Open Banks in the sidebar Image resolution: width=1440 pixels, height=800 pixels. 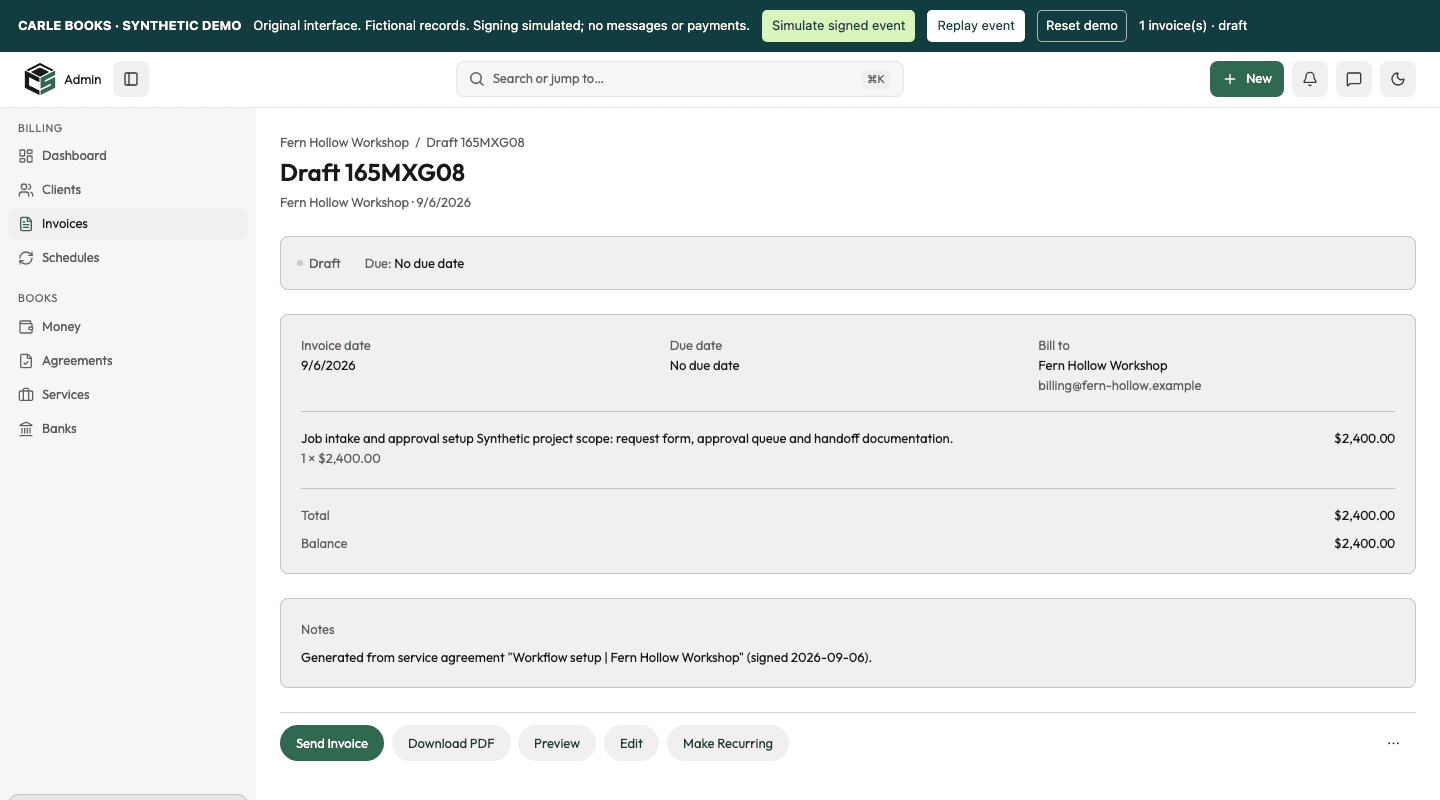tap(128, 429)
